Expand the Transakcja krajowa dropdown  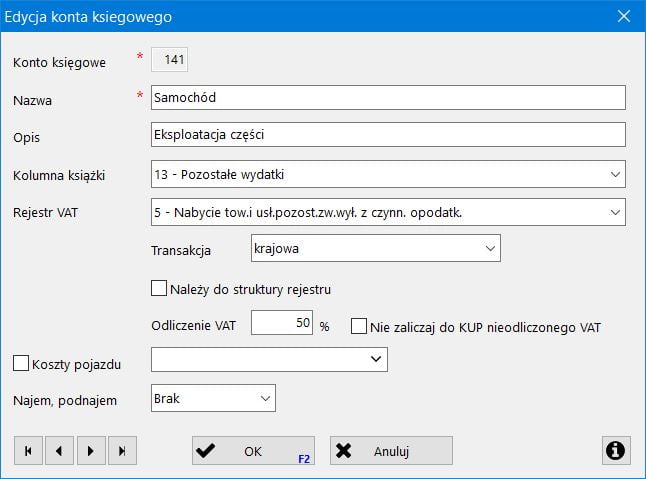(x=489, y=247)
